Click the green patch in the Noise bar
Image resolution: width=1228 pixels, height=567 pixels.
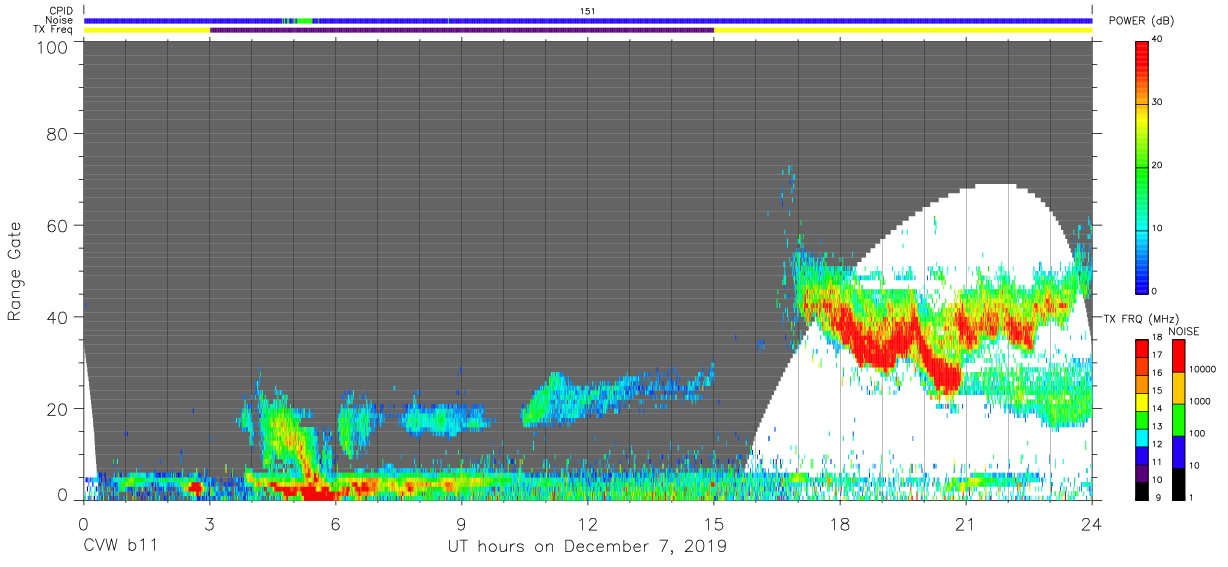(x=305, y=20)
